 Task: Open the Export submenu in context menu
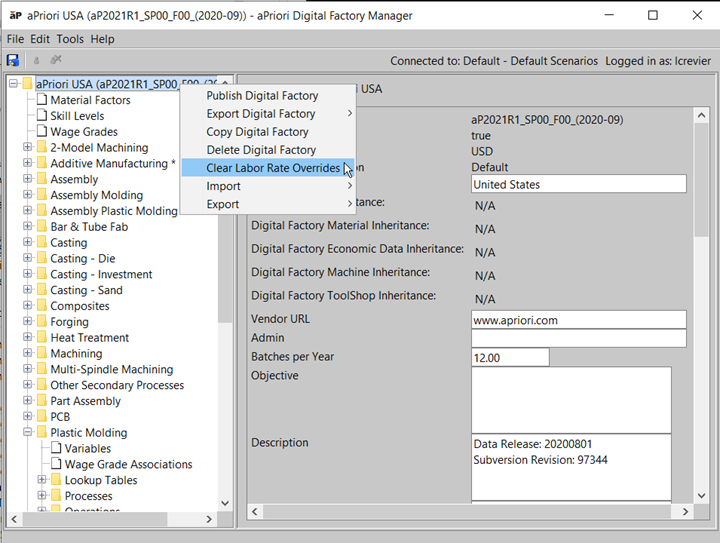[x=268, y=204]
